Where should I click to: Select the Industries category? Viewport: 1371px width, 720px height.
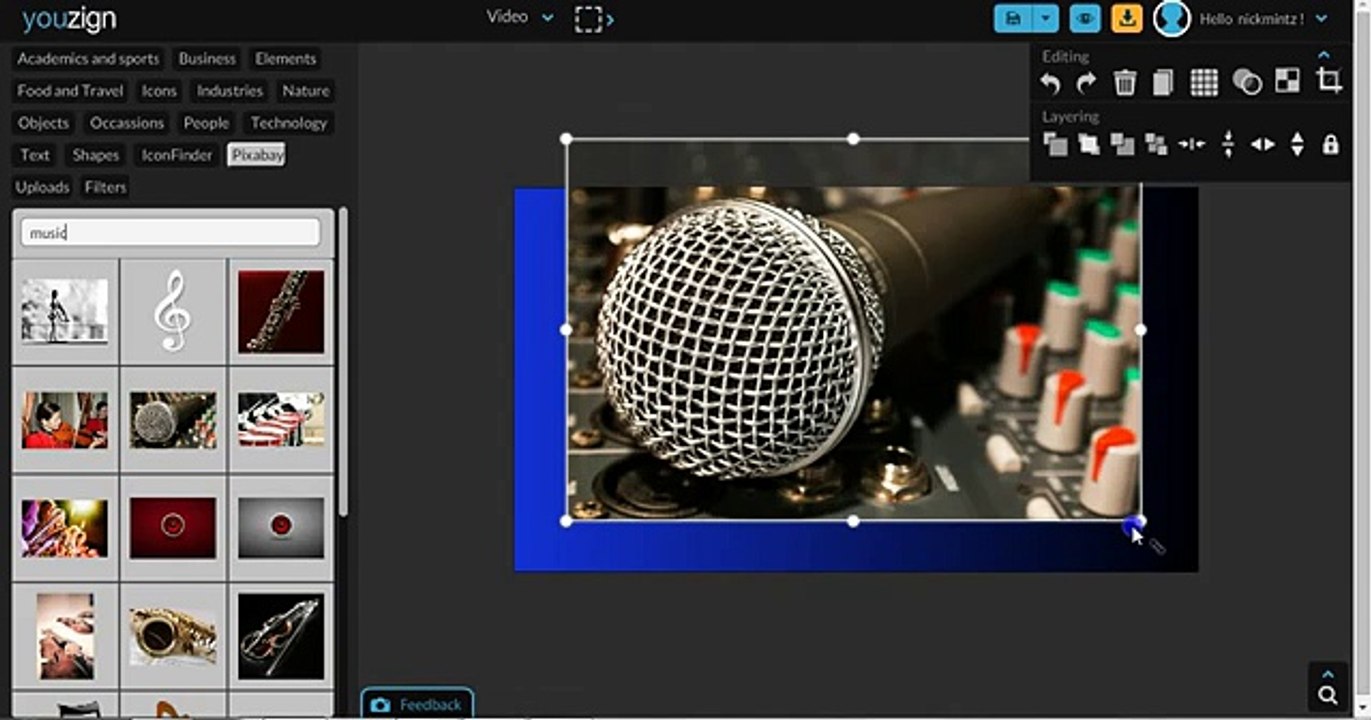[x=230, y=91]
